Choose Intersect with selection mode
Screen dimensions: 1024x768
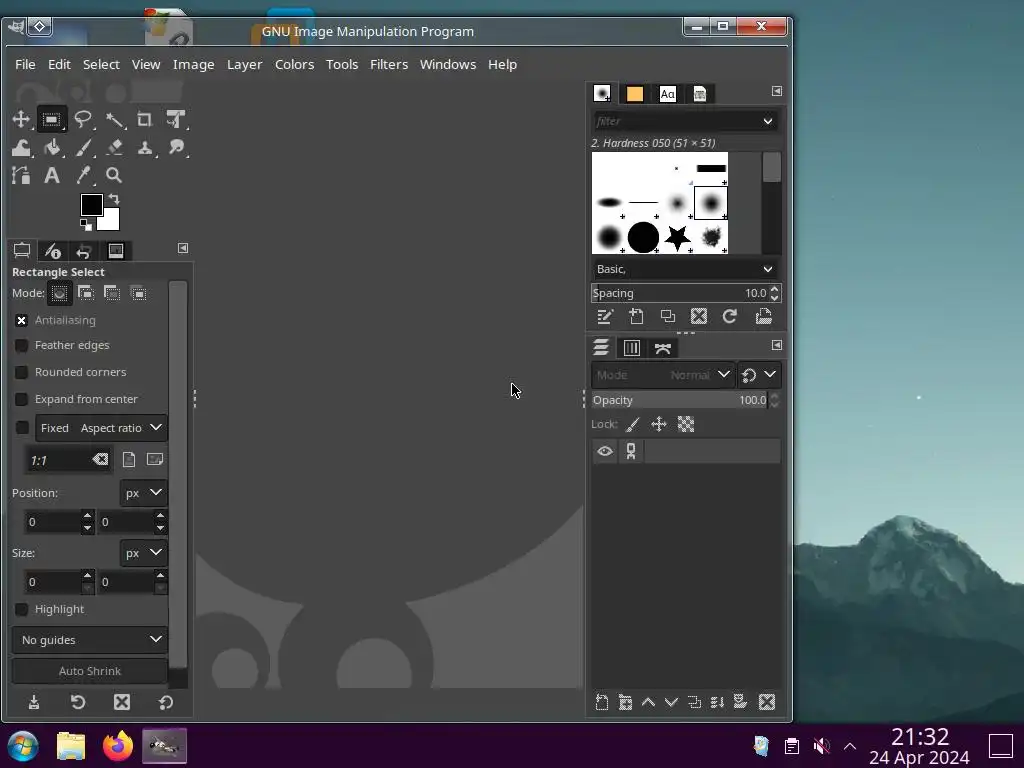point(138,294)
